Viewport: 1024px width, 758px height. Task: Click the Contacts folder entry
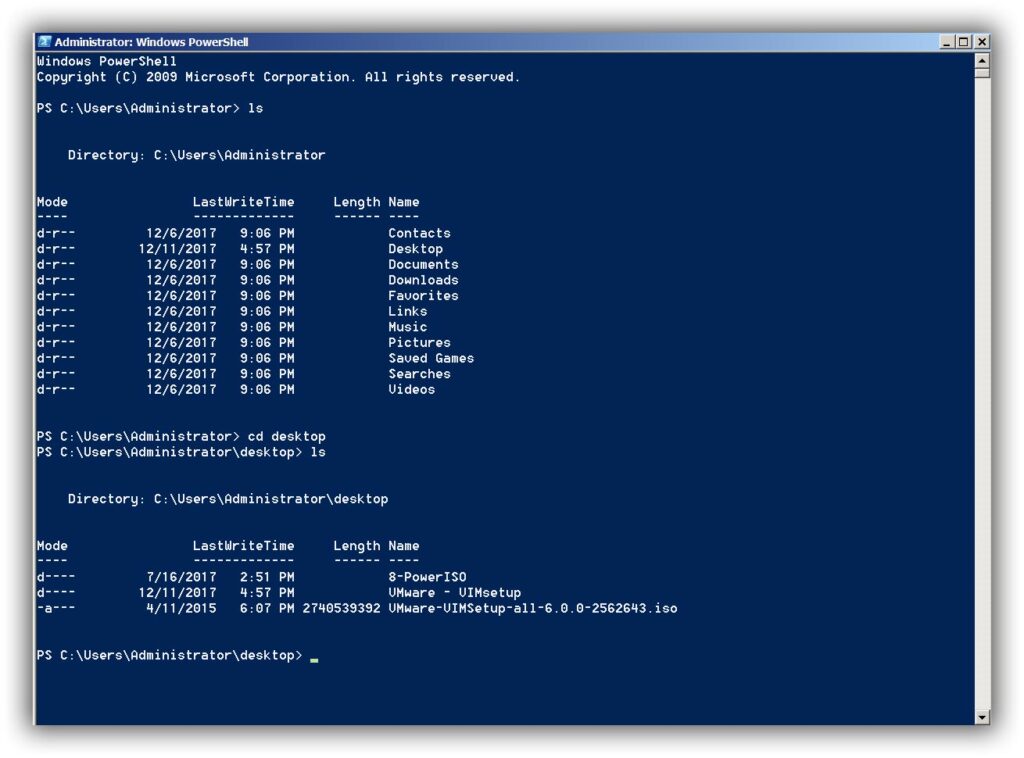419,233
